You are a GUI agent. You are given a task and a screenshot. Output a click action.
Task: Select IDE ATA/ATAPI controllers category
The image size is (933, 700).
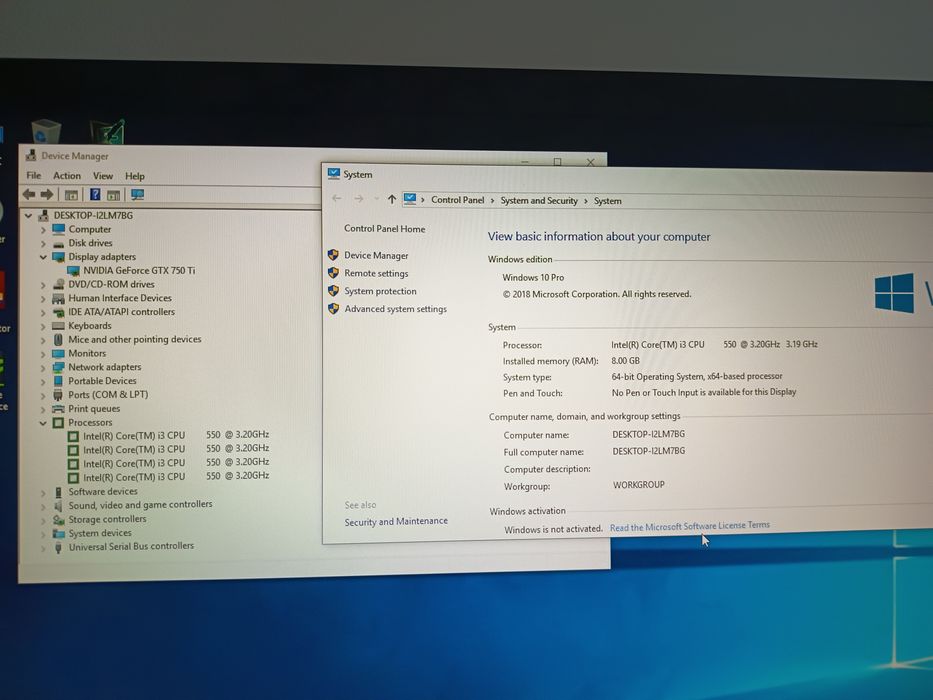(x=121, y=312)
